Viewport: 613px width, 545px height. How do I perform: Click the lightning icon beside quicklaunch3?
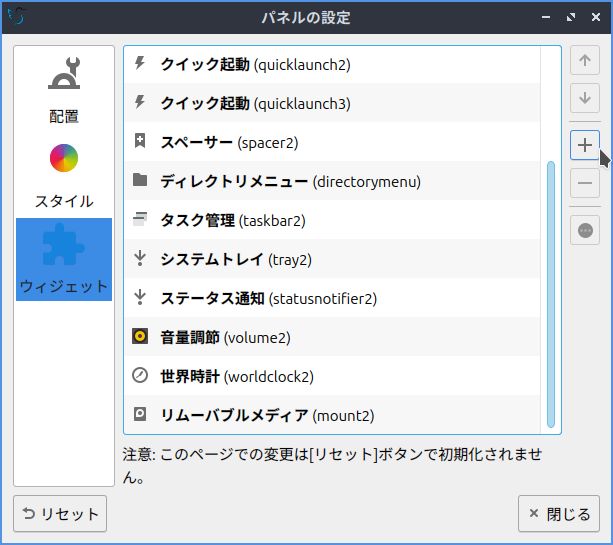pos(140,102)
